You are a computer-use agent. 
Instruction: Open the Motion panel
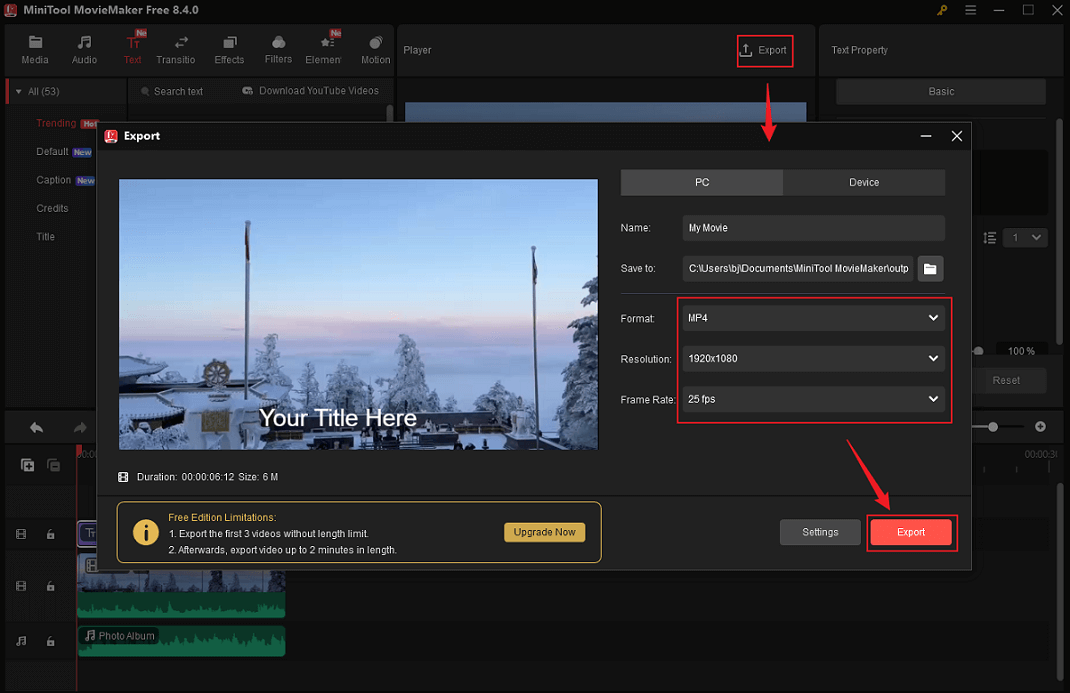[375, 48]
